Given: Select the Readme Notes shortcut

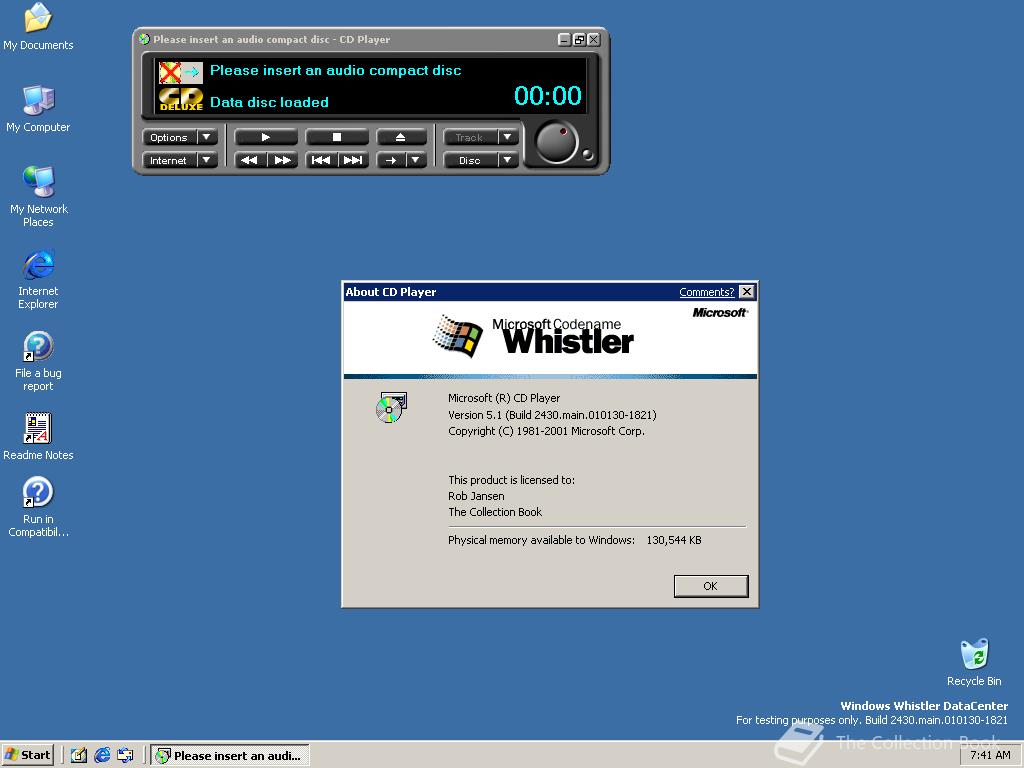Looking at the screenshot, I should click(x=38, y=436).
